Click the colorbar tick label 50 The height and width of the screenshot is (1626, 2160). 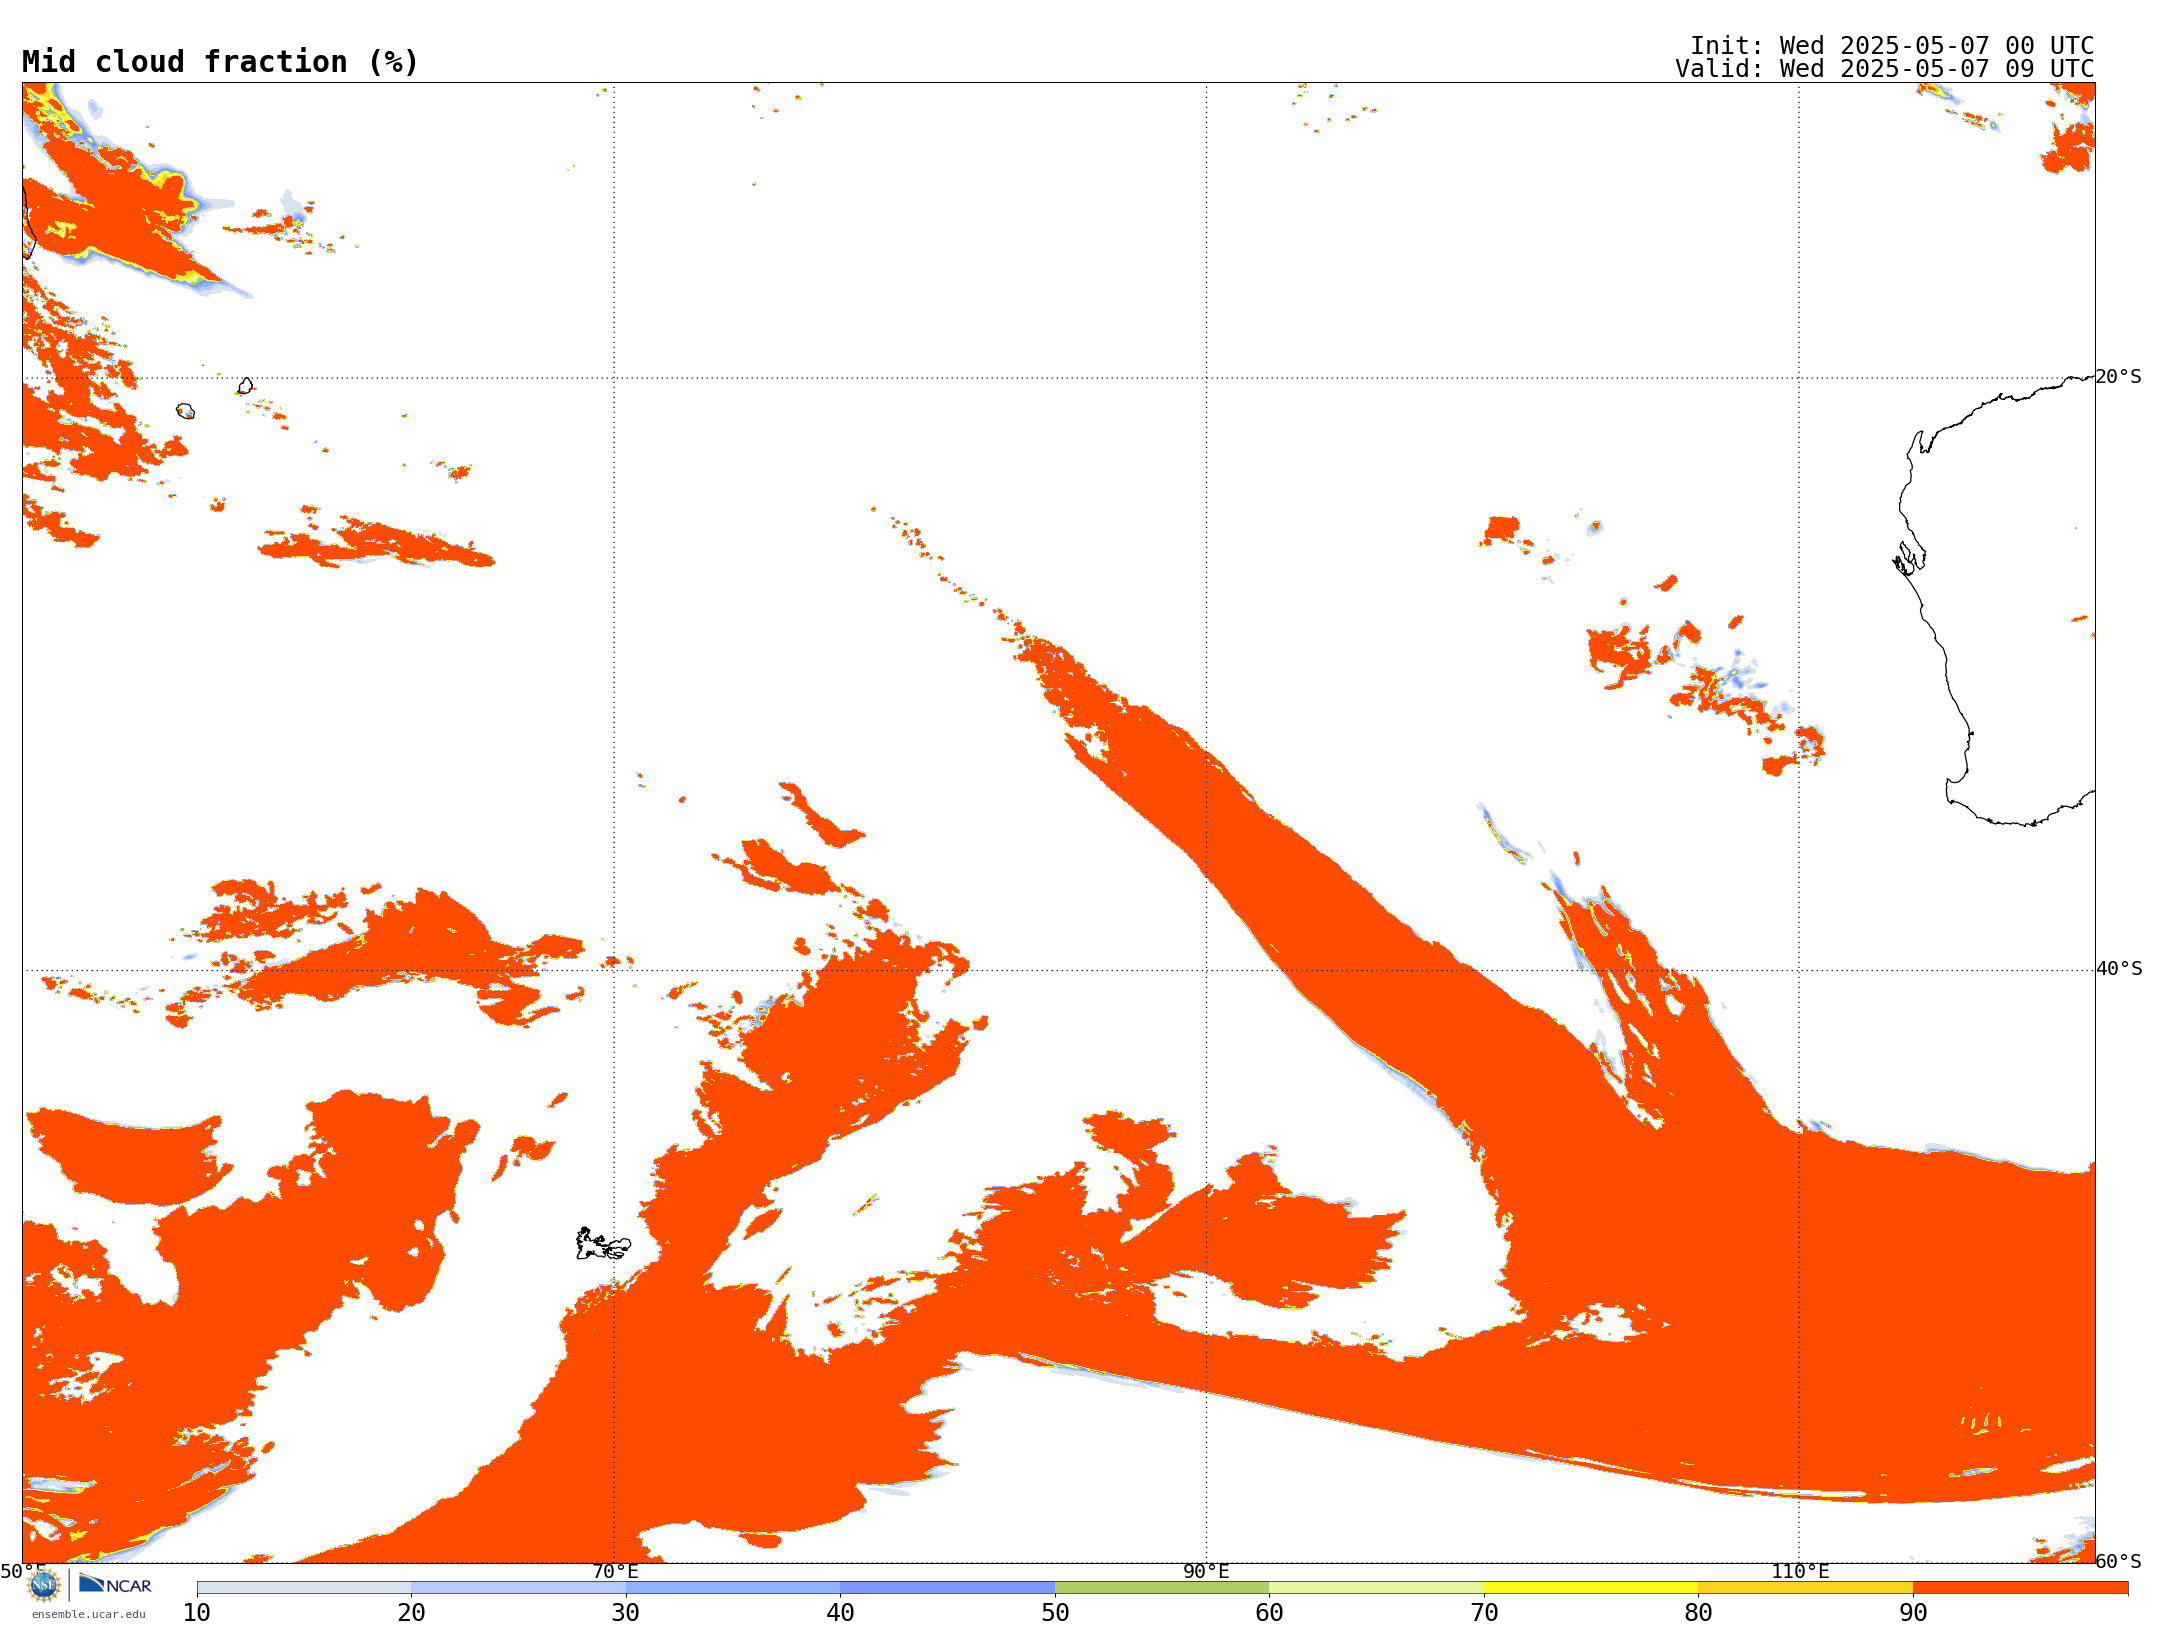click(x=1055, y=1612)
